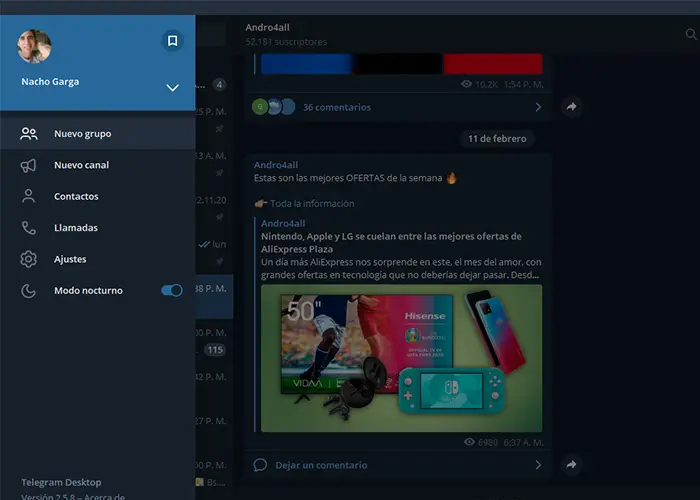
Task: Click the Nuevo canal megaphone icon
Action: pos(29,165)
